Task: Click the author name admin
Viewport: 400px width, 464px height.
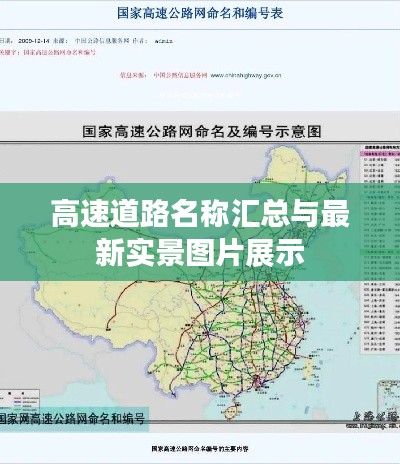Action: (x=164, y=41)
